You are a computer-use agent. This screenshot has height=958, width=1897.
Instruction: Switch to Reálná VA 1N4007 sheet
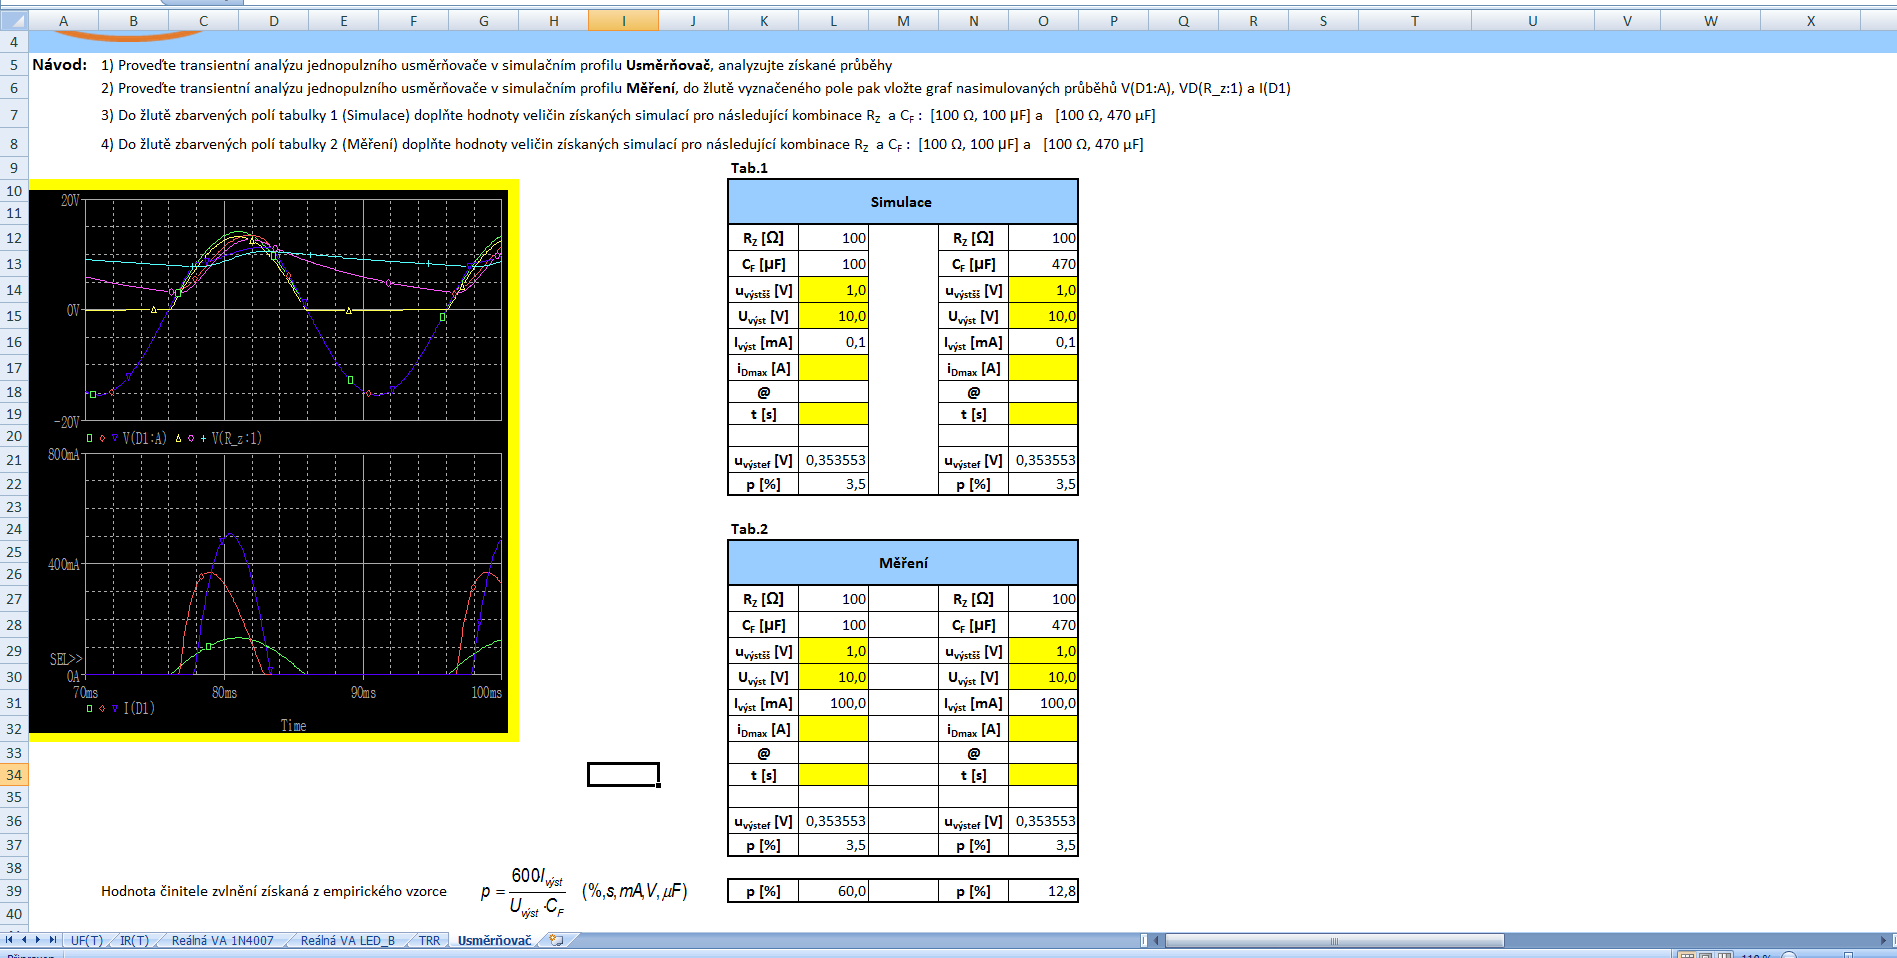point(222,941)
